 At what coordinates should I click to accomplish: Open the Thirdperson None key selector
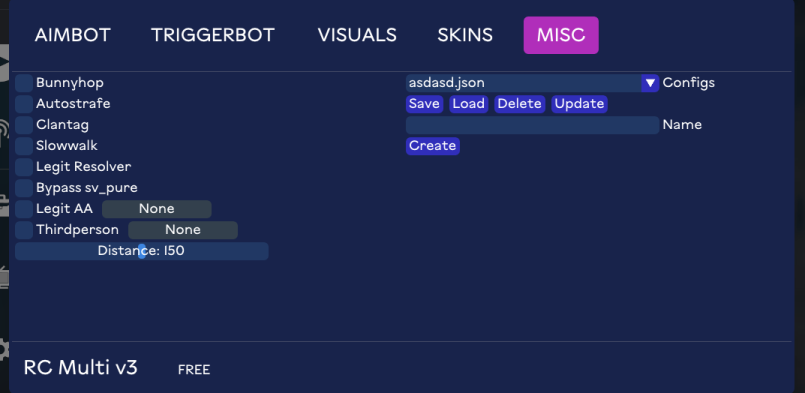[x=183, y=230]
